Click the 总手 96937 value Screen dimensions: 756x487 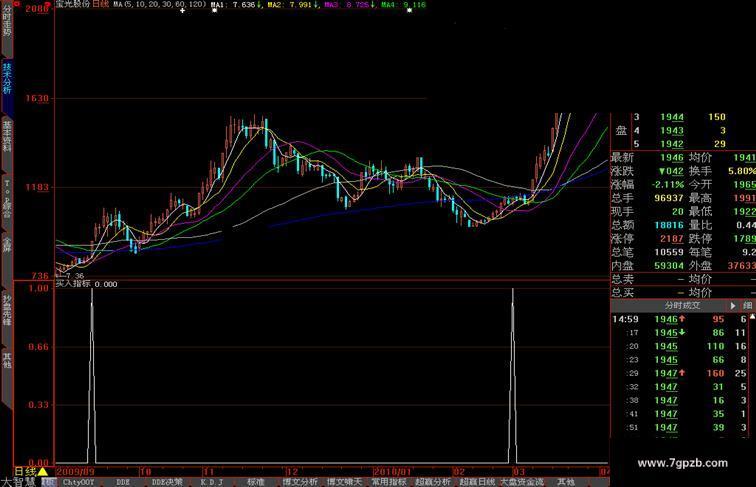point(669,198)
